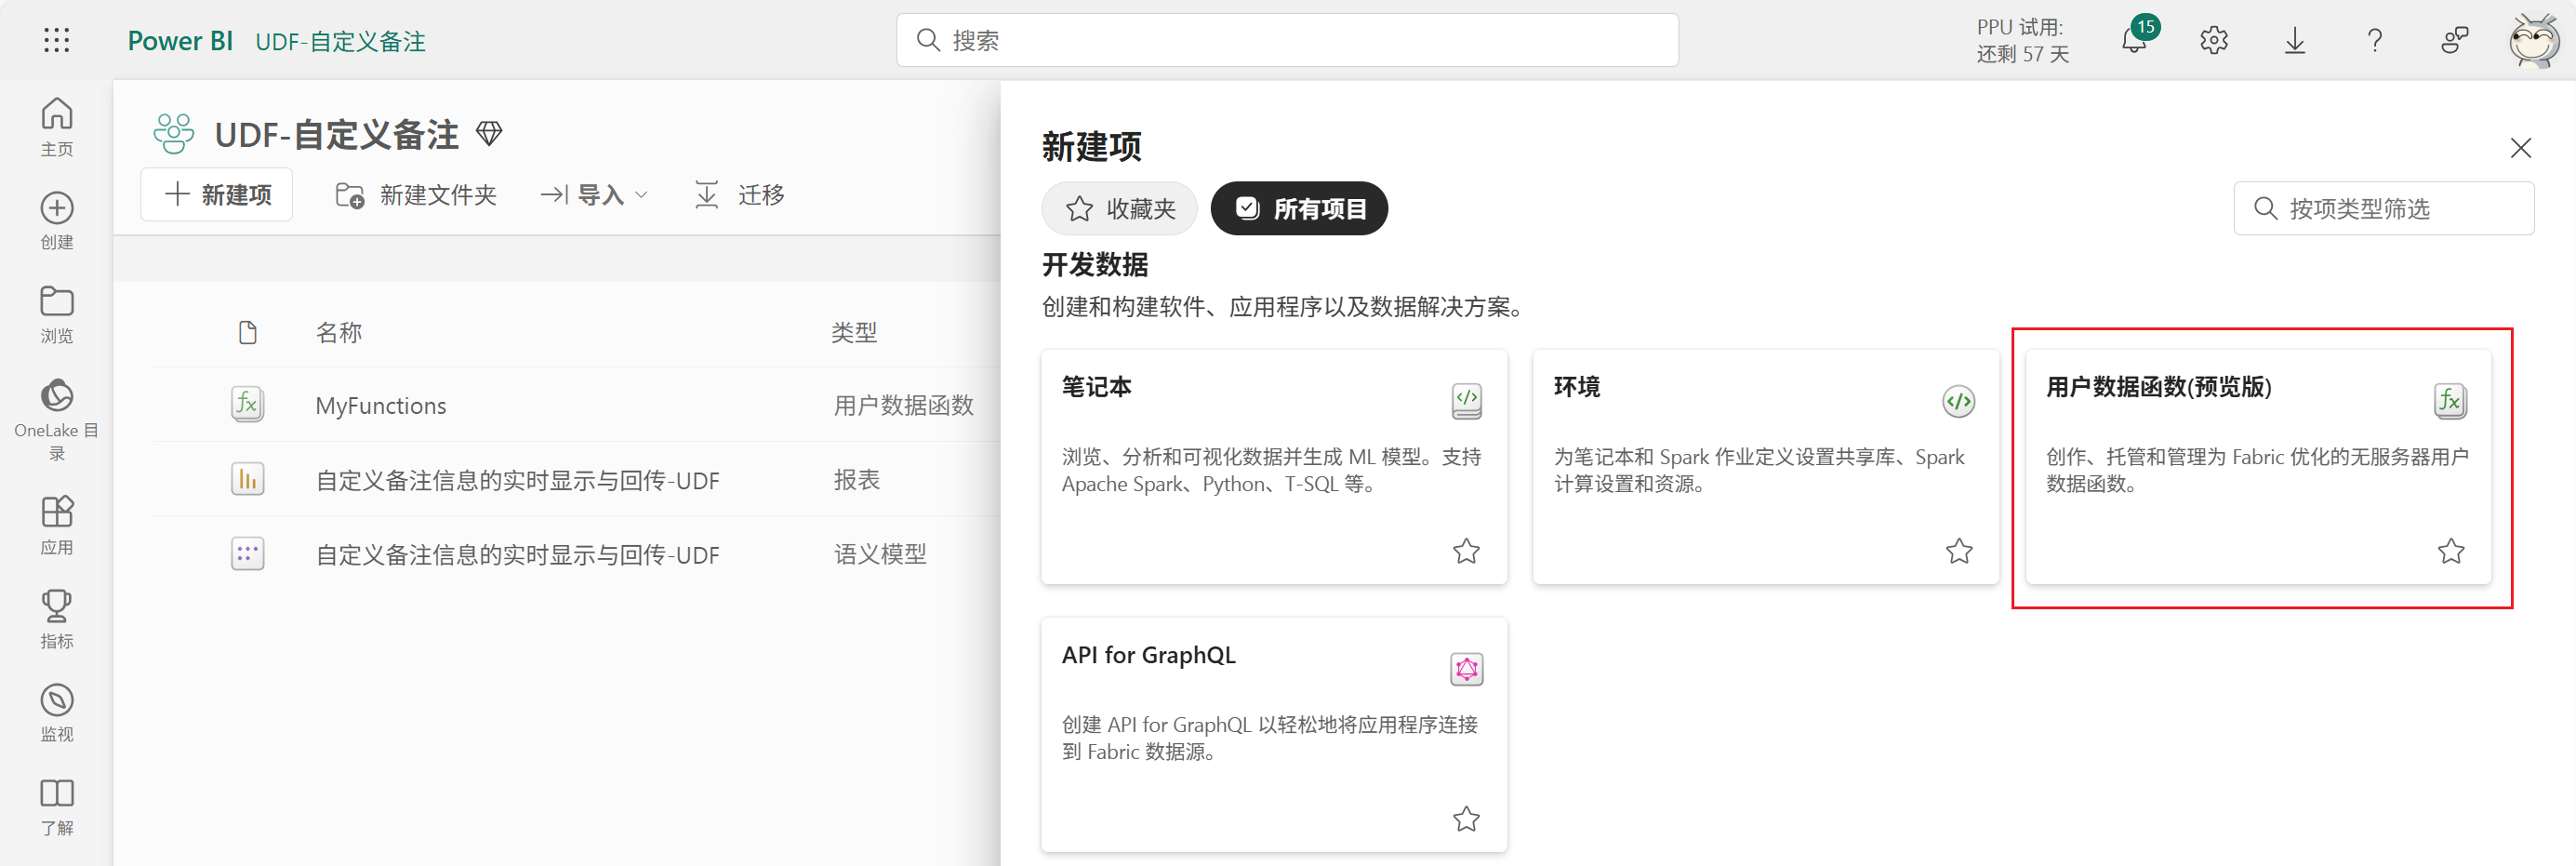Click the 迁移 button
The width and height of the screenshot is (2576, 866).
740,194
